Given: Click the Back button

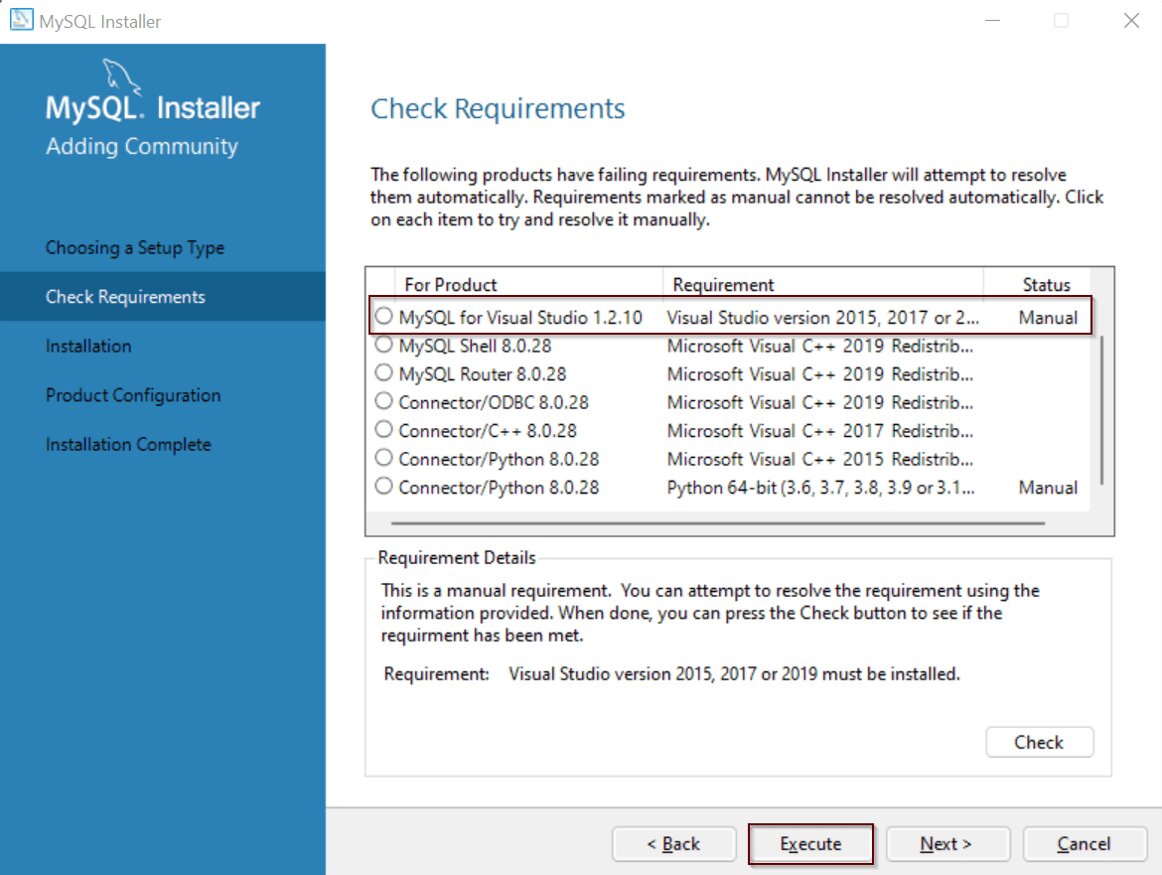Looking at the screenshot, I should [x=674, y=844].
